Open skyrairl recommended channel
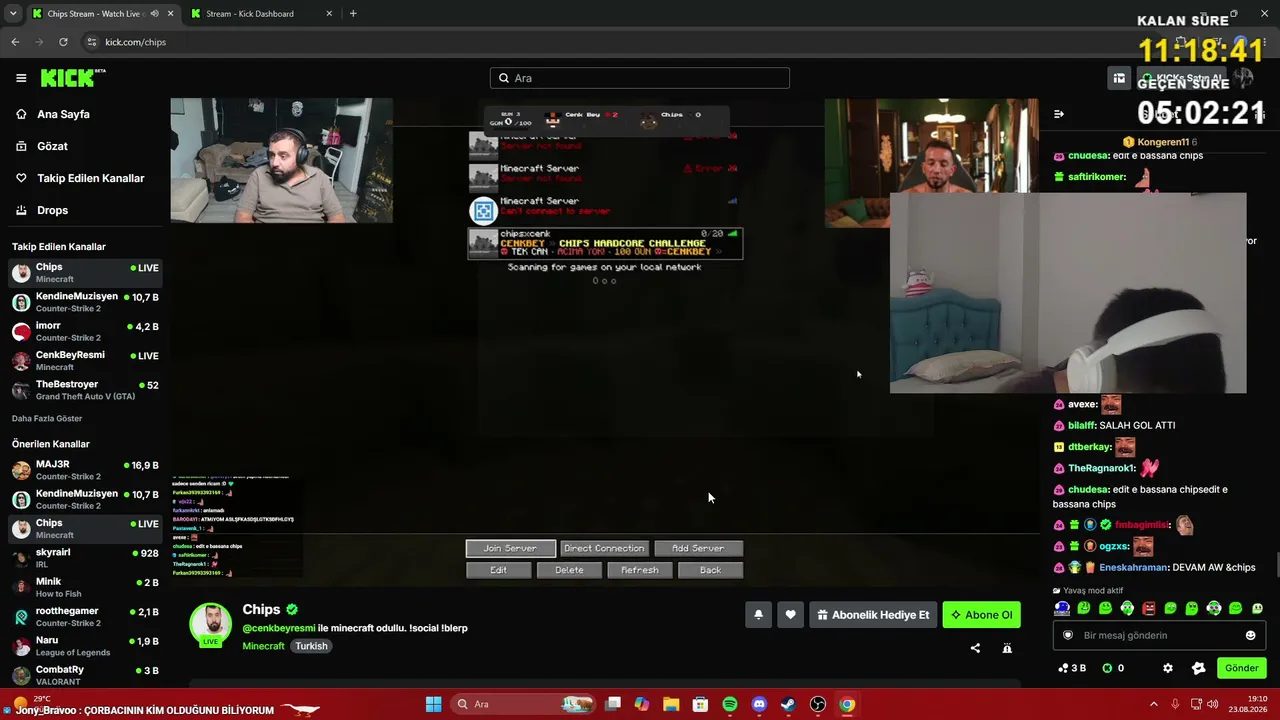Viewport: 1280px width, 720px height. pyautogui.click(x=84, y=558)
